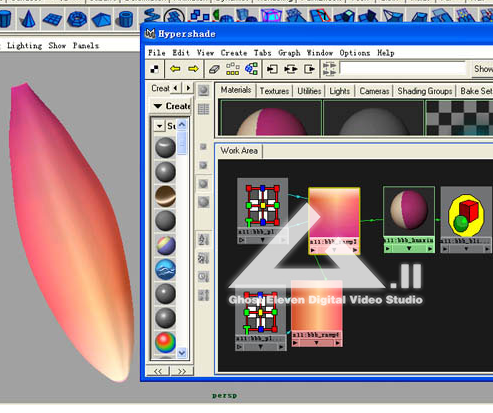The image size is (493, 413).
Task: Click the >> button below create bar
Action: (x=182, y=371)
